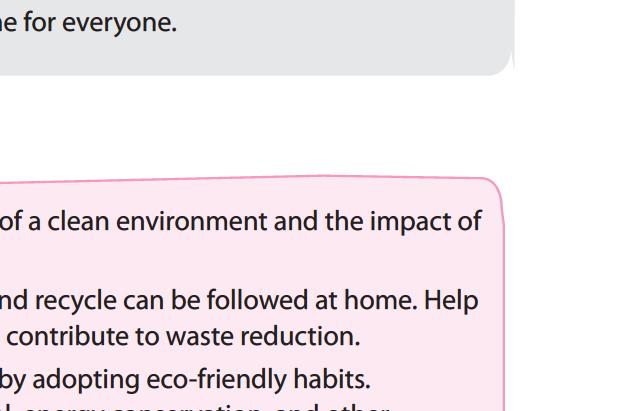The image size is (637, 411).
Task: Click the word "can" after "recycle"
Action: point(144,302)
